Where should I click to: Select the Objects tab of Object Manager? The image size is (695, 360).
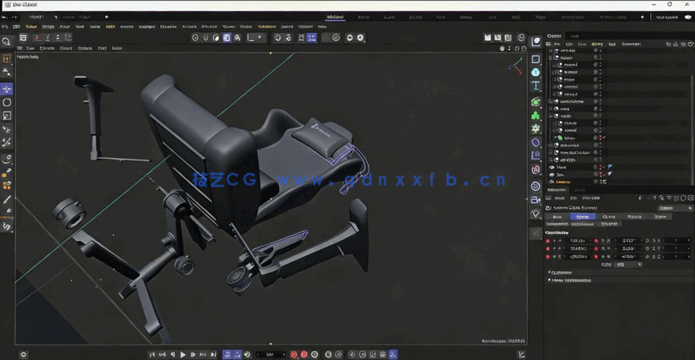(x=554, y=36)
